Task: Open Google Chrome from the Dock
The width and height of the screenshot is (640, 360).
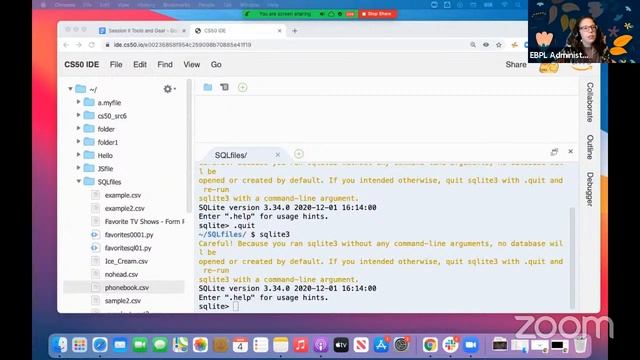Action: 430,345
